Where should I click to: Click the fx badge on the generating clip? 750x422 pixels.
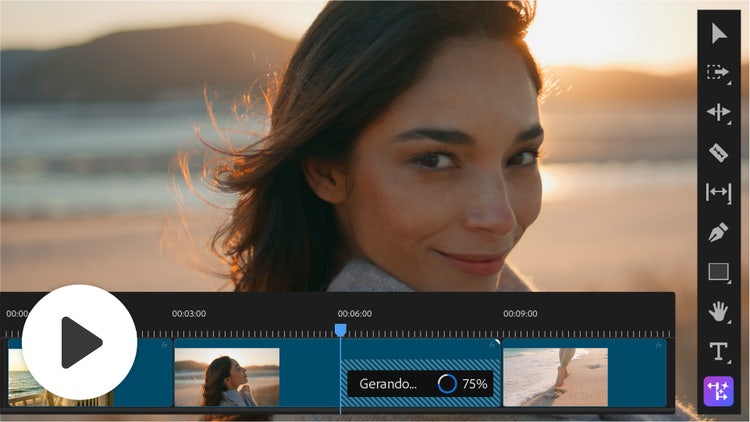tap(492, 345)
